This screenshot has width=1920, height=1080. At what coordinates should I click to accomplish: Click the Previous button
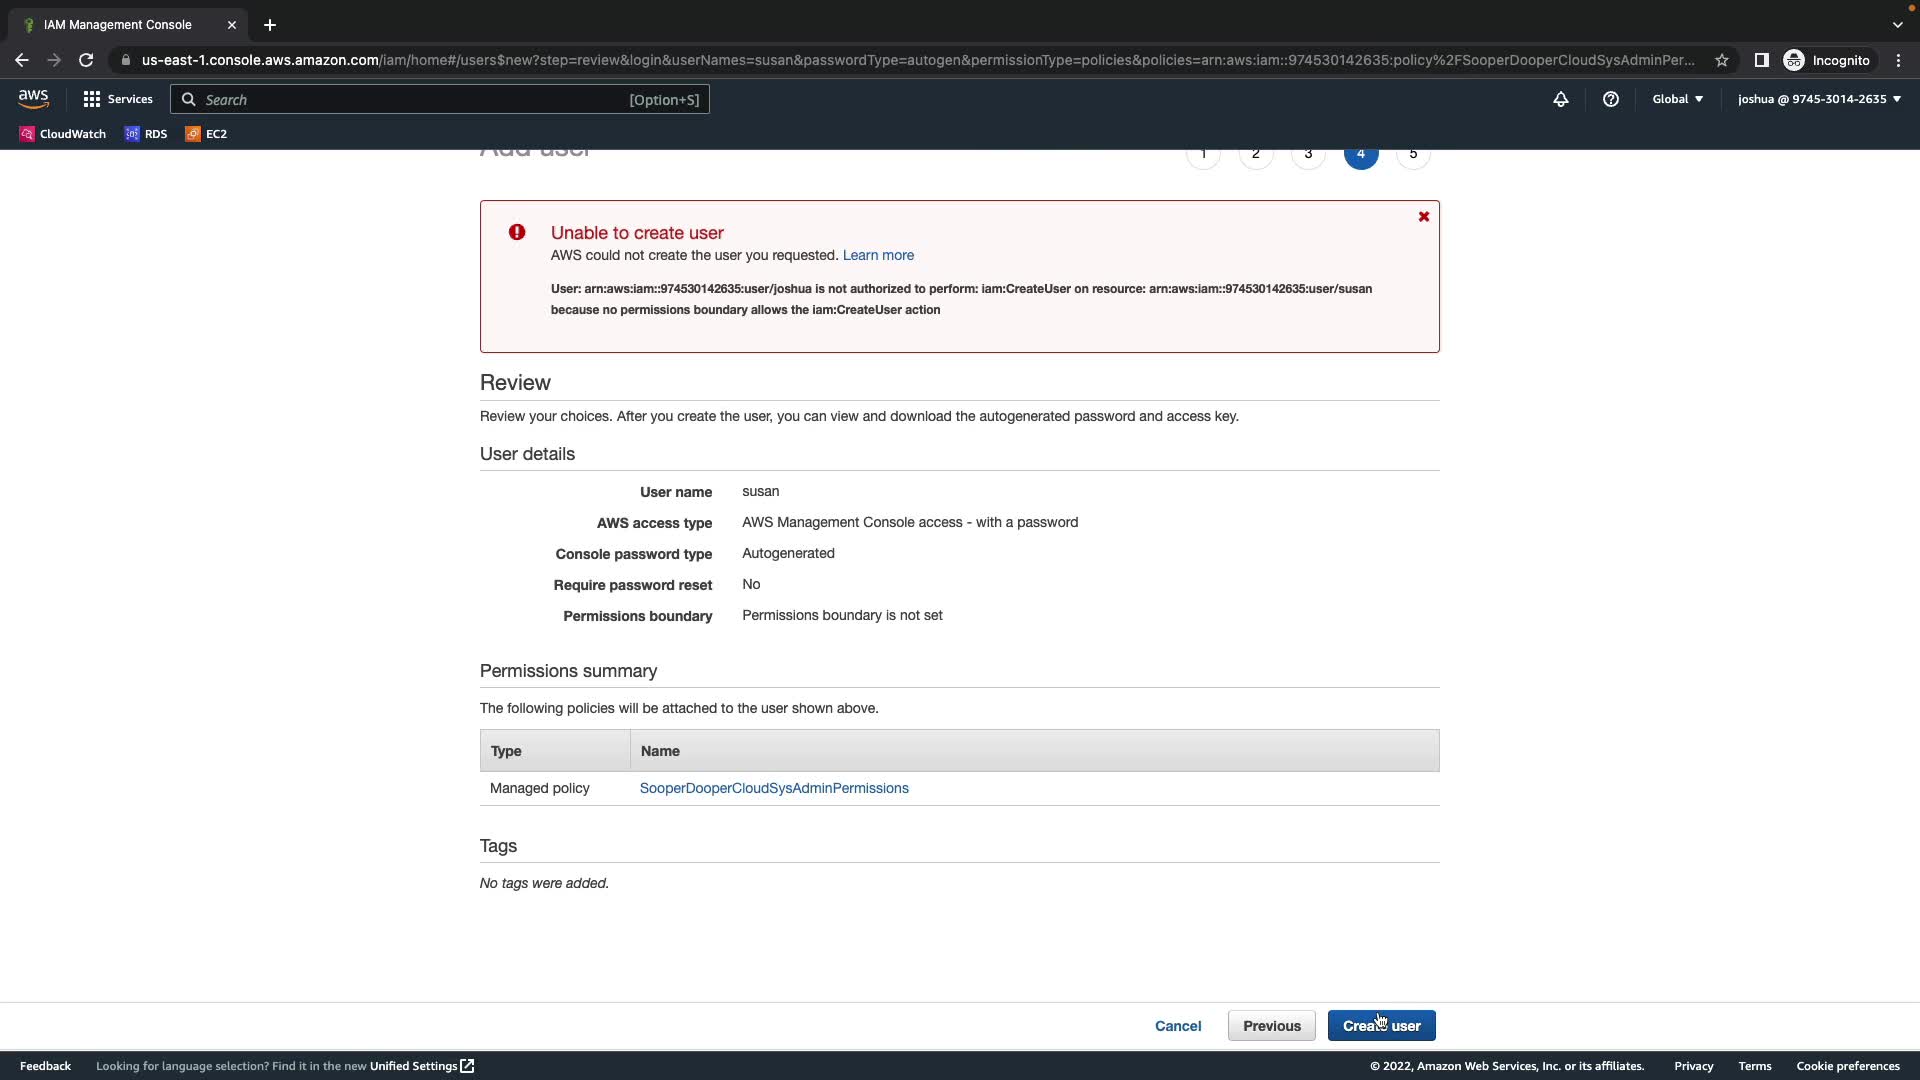(1271, 1026)
